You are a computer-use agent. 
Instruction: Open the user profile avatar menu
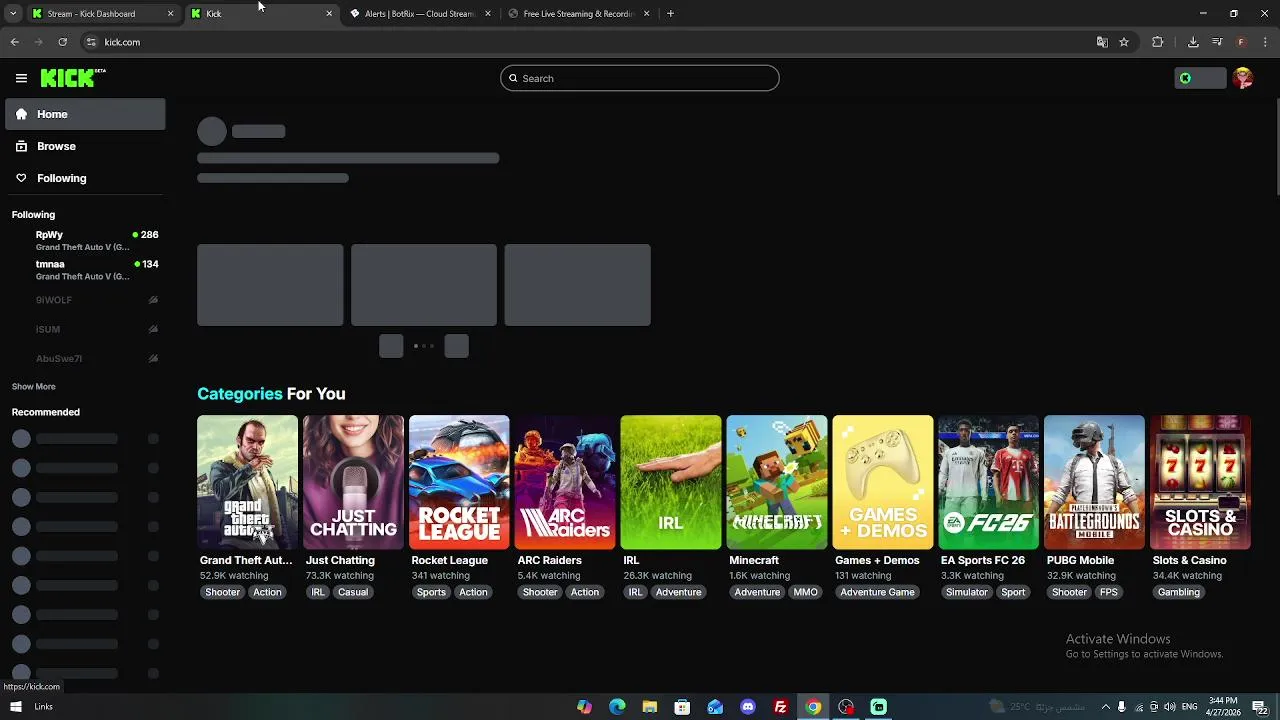click(x=1243, y=78)
